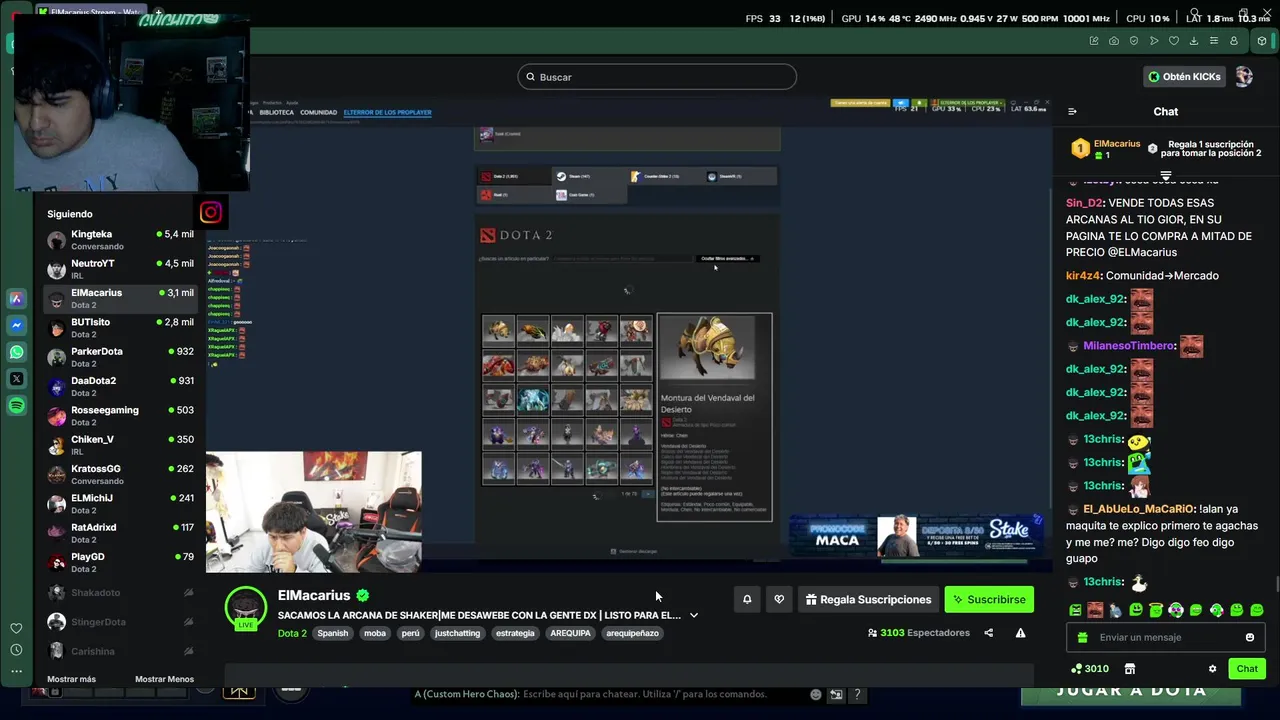This screenshot has height=720, width=1280.
Task: Click the user avatar in the top right
Action: click(x=1243, y=77)
